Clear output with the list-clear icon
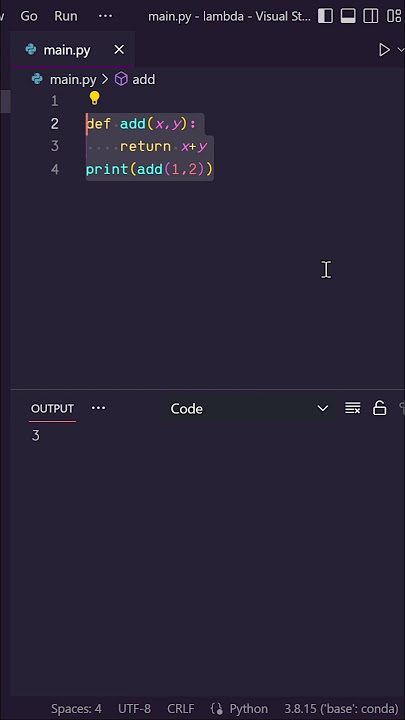Viewport: 405px width, 720px height. coord(353,408)
